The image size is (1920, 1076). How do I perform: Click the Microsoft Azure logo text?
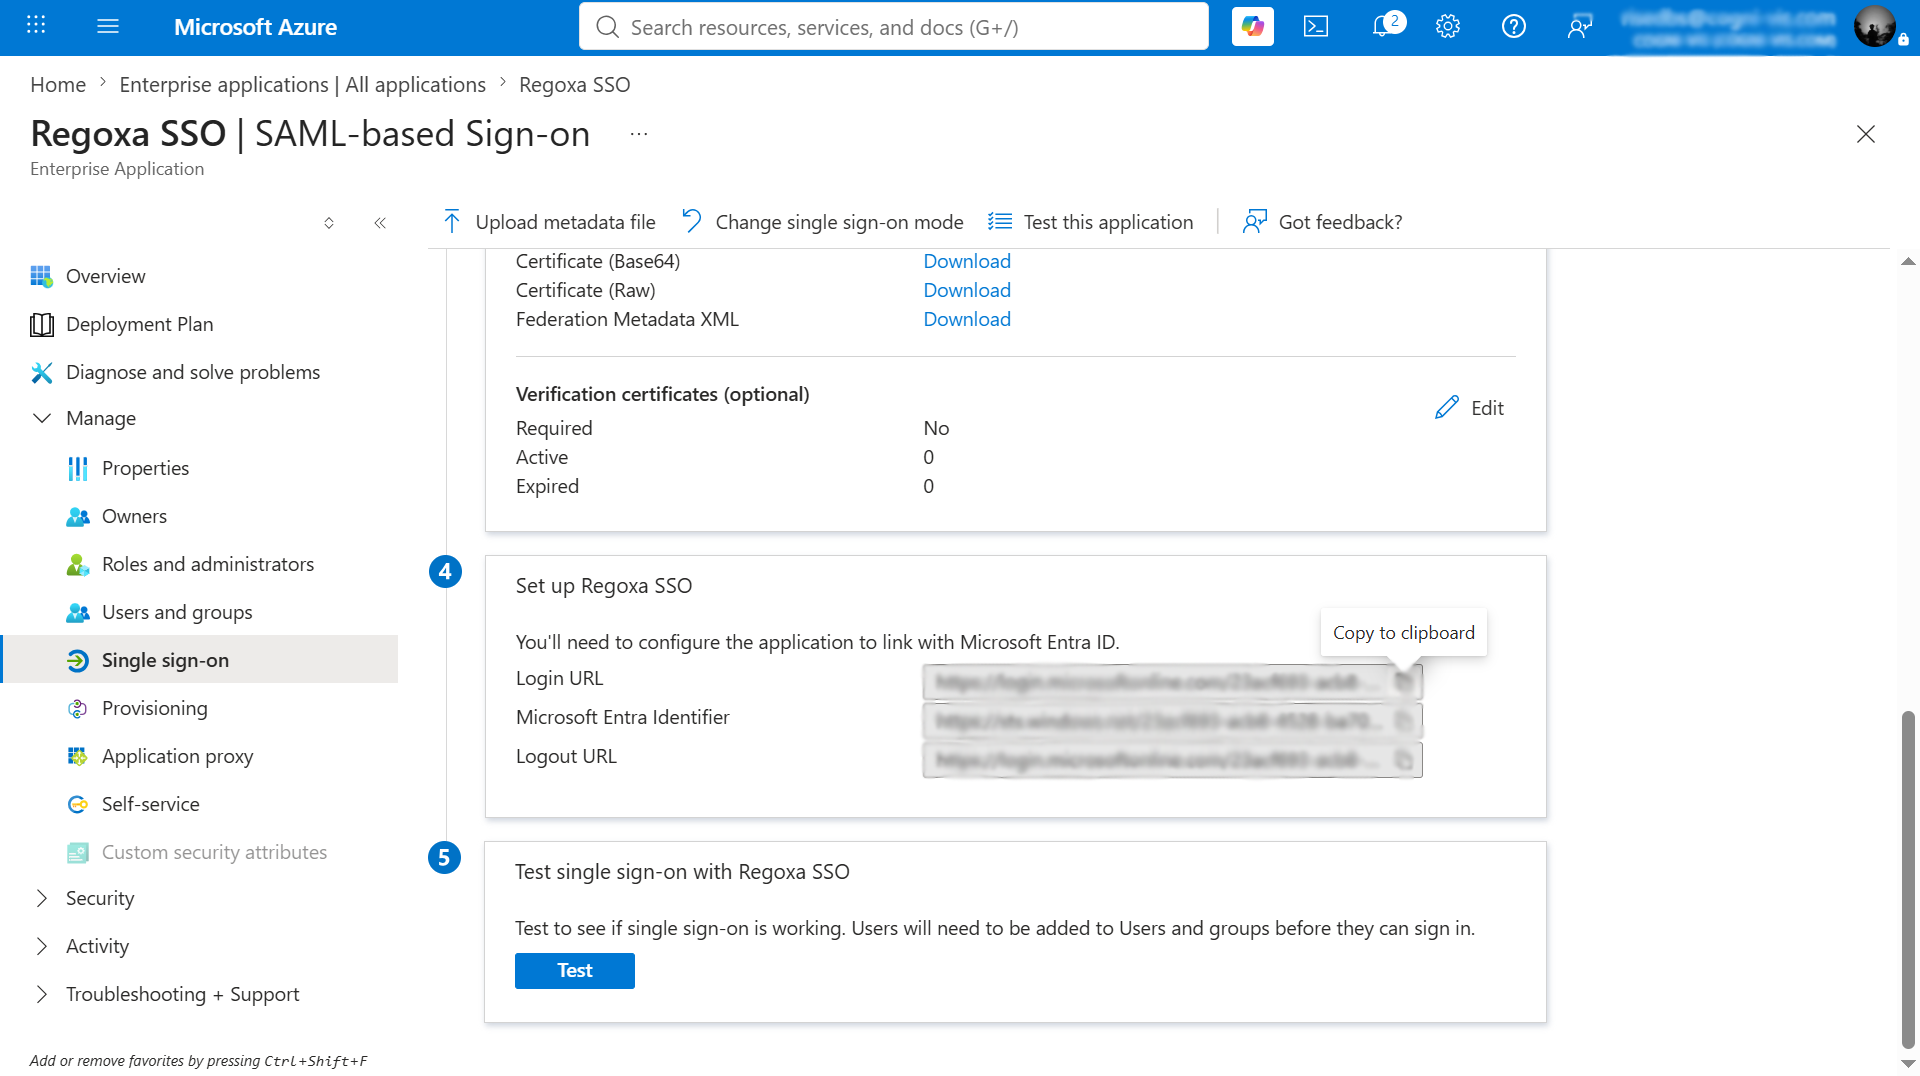[x=255, y=27]
